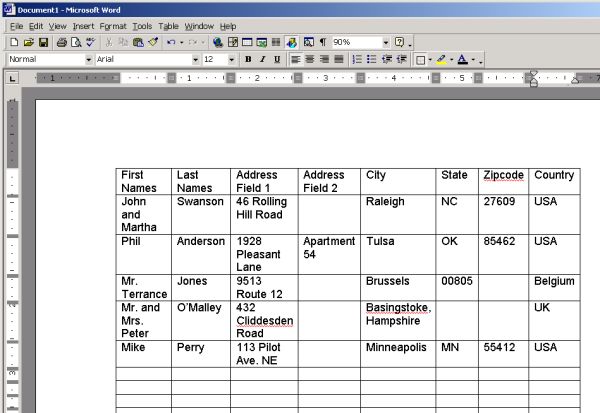Viewport: 600px width, 413px height.
Task: Open the Format menu
Action: [x=112, y=25]
